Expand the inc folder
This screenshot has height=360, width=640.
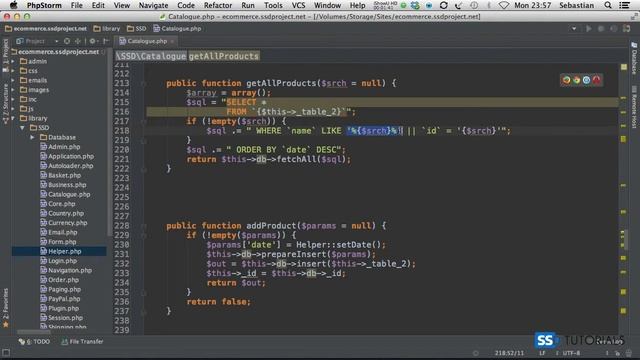13,99
